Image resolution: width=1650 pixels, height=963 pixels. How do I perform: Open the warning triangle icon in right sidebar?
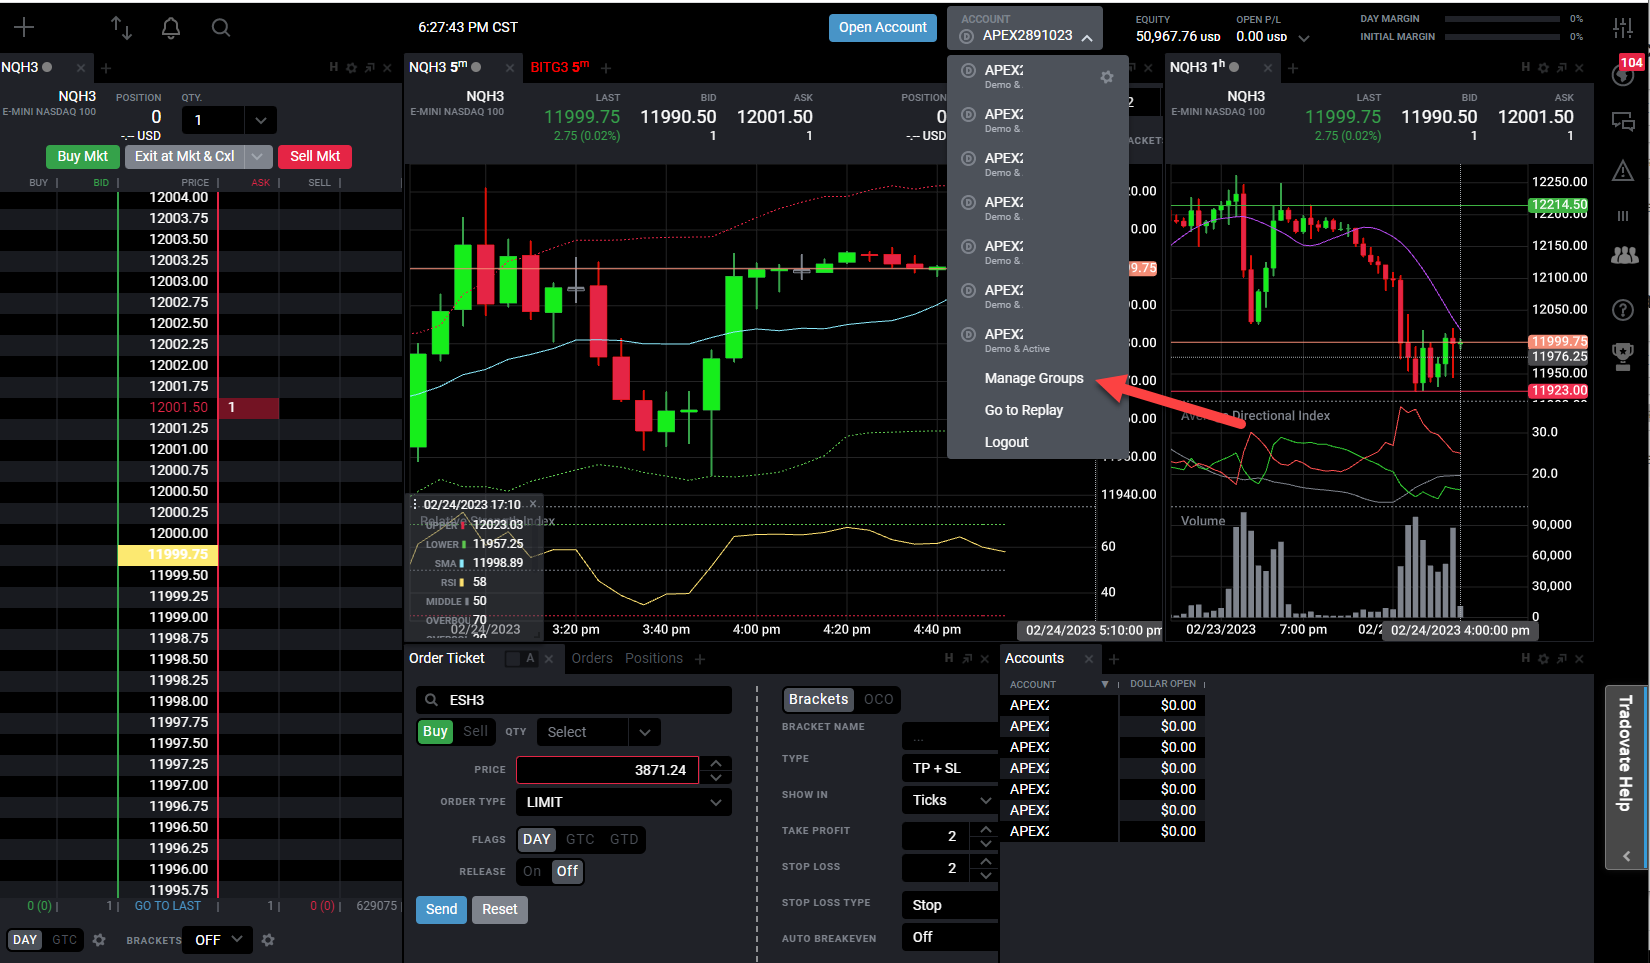point(1623,171)
